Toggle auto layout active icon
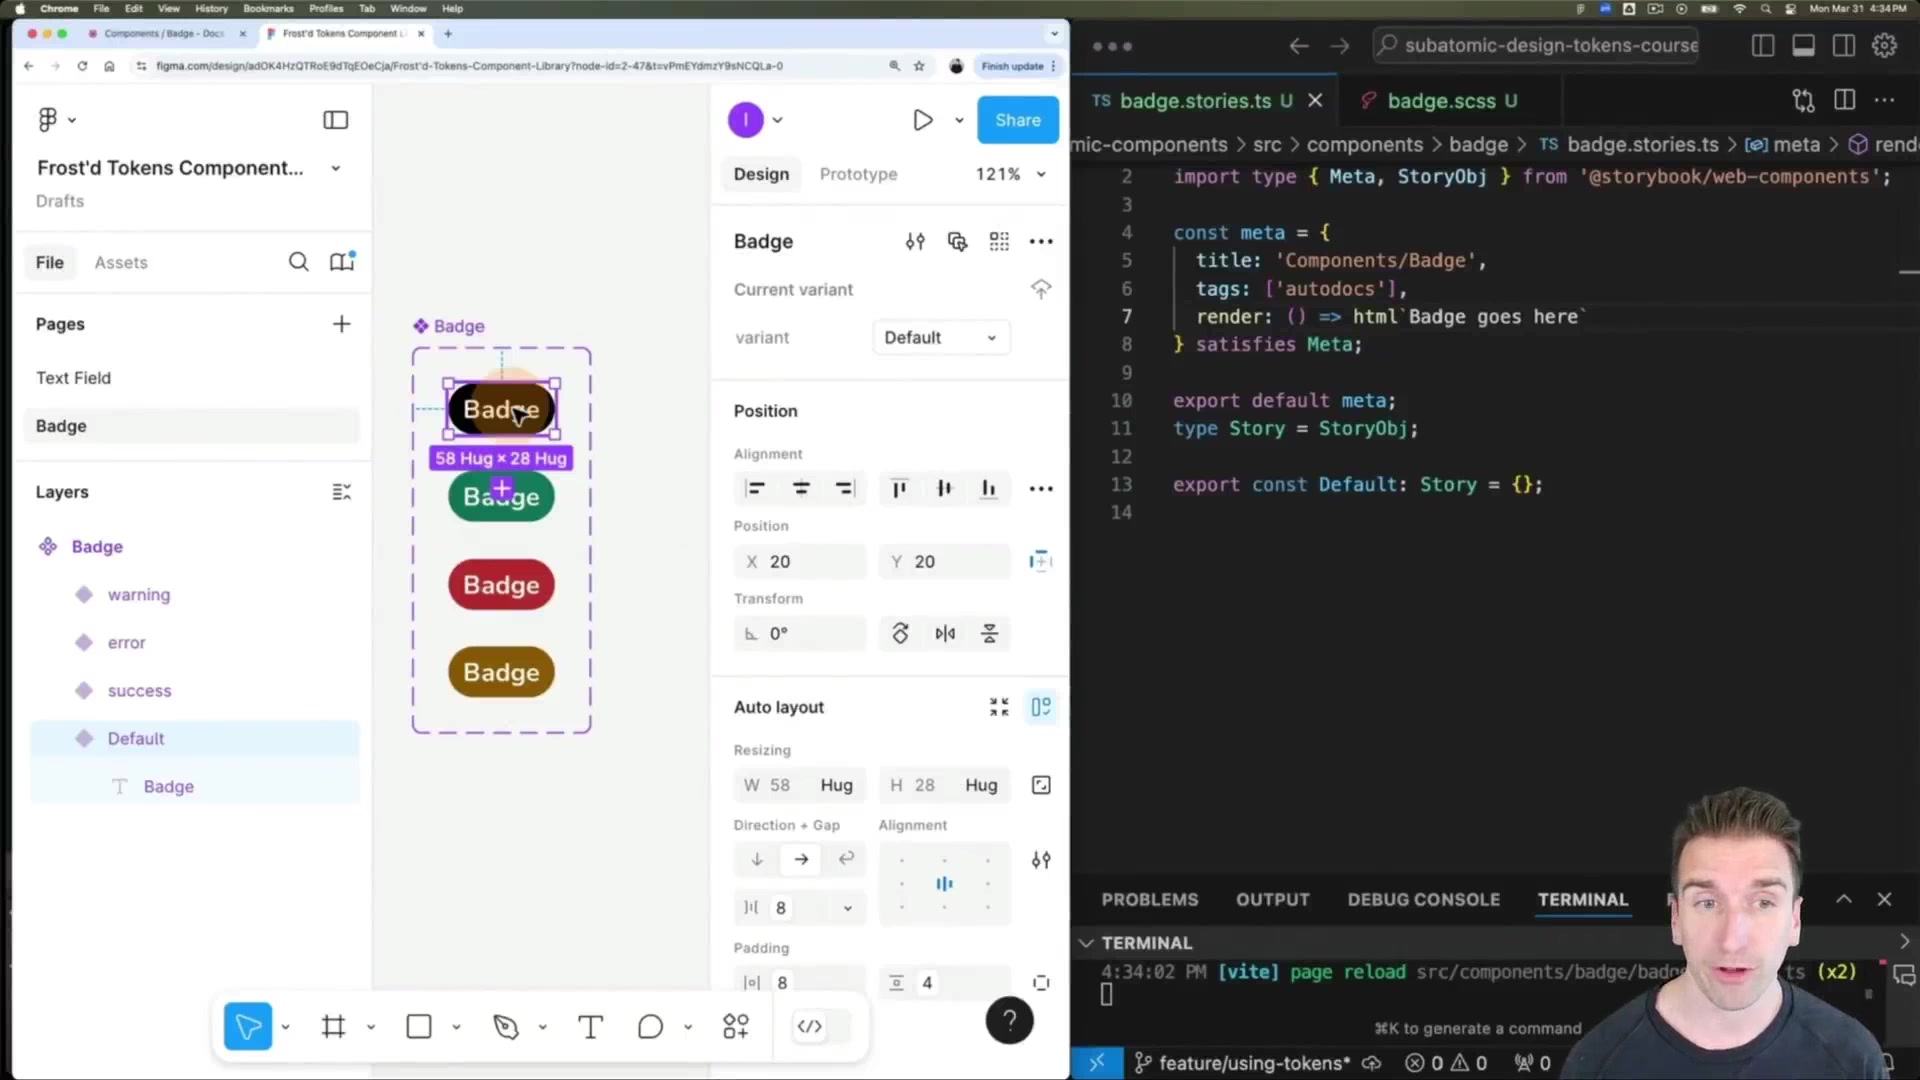Image resolution: width=1920 pixels, height=1080 pixels. [1041, 707]
